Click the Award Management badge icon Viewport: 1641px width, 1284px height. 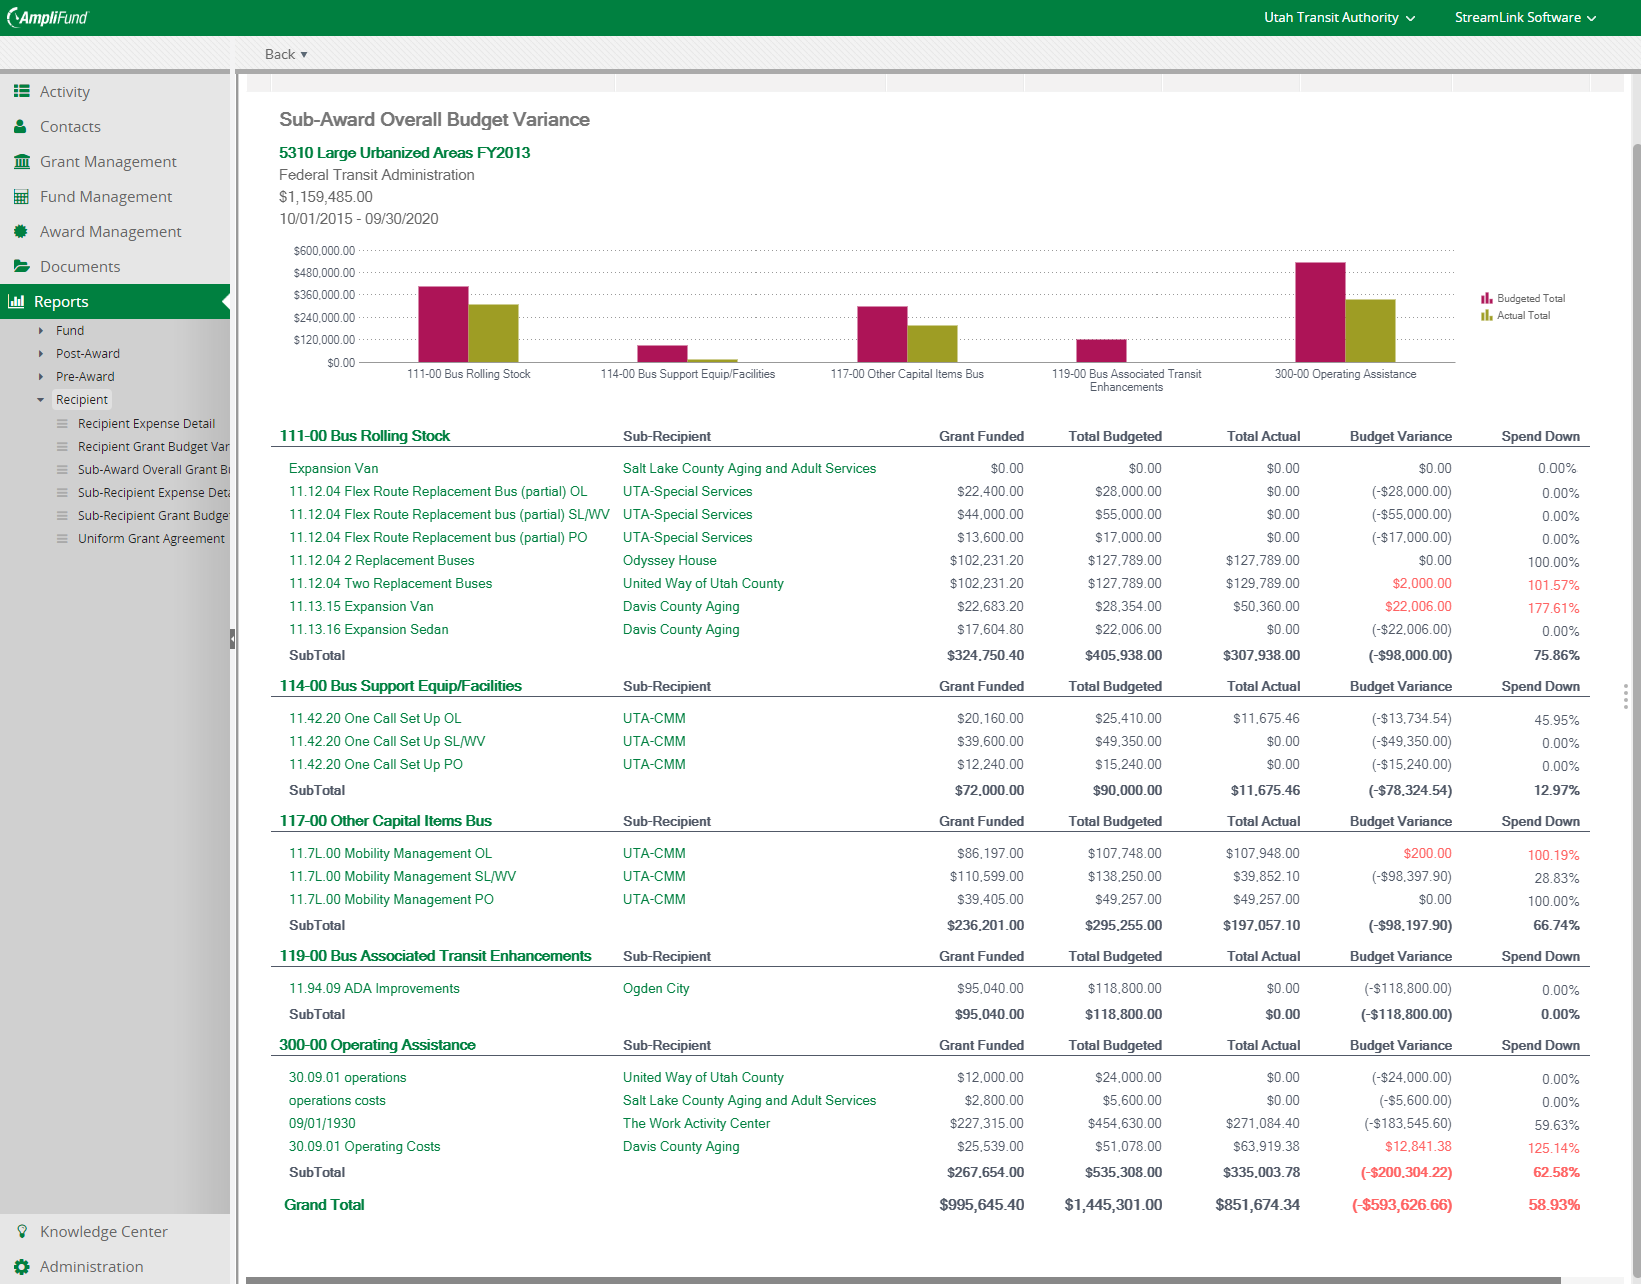21,231
